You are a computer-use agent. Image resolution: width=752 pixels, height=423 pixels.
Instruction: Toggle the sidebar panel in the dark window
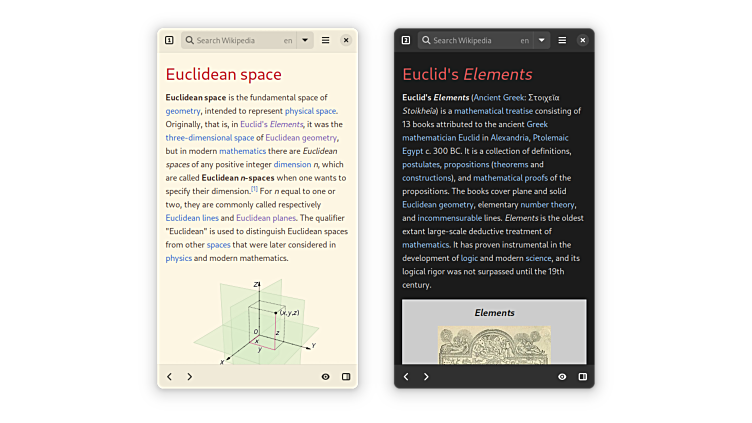[x=583, y=377]
